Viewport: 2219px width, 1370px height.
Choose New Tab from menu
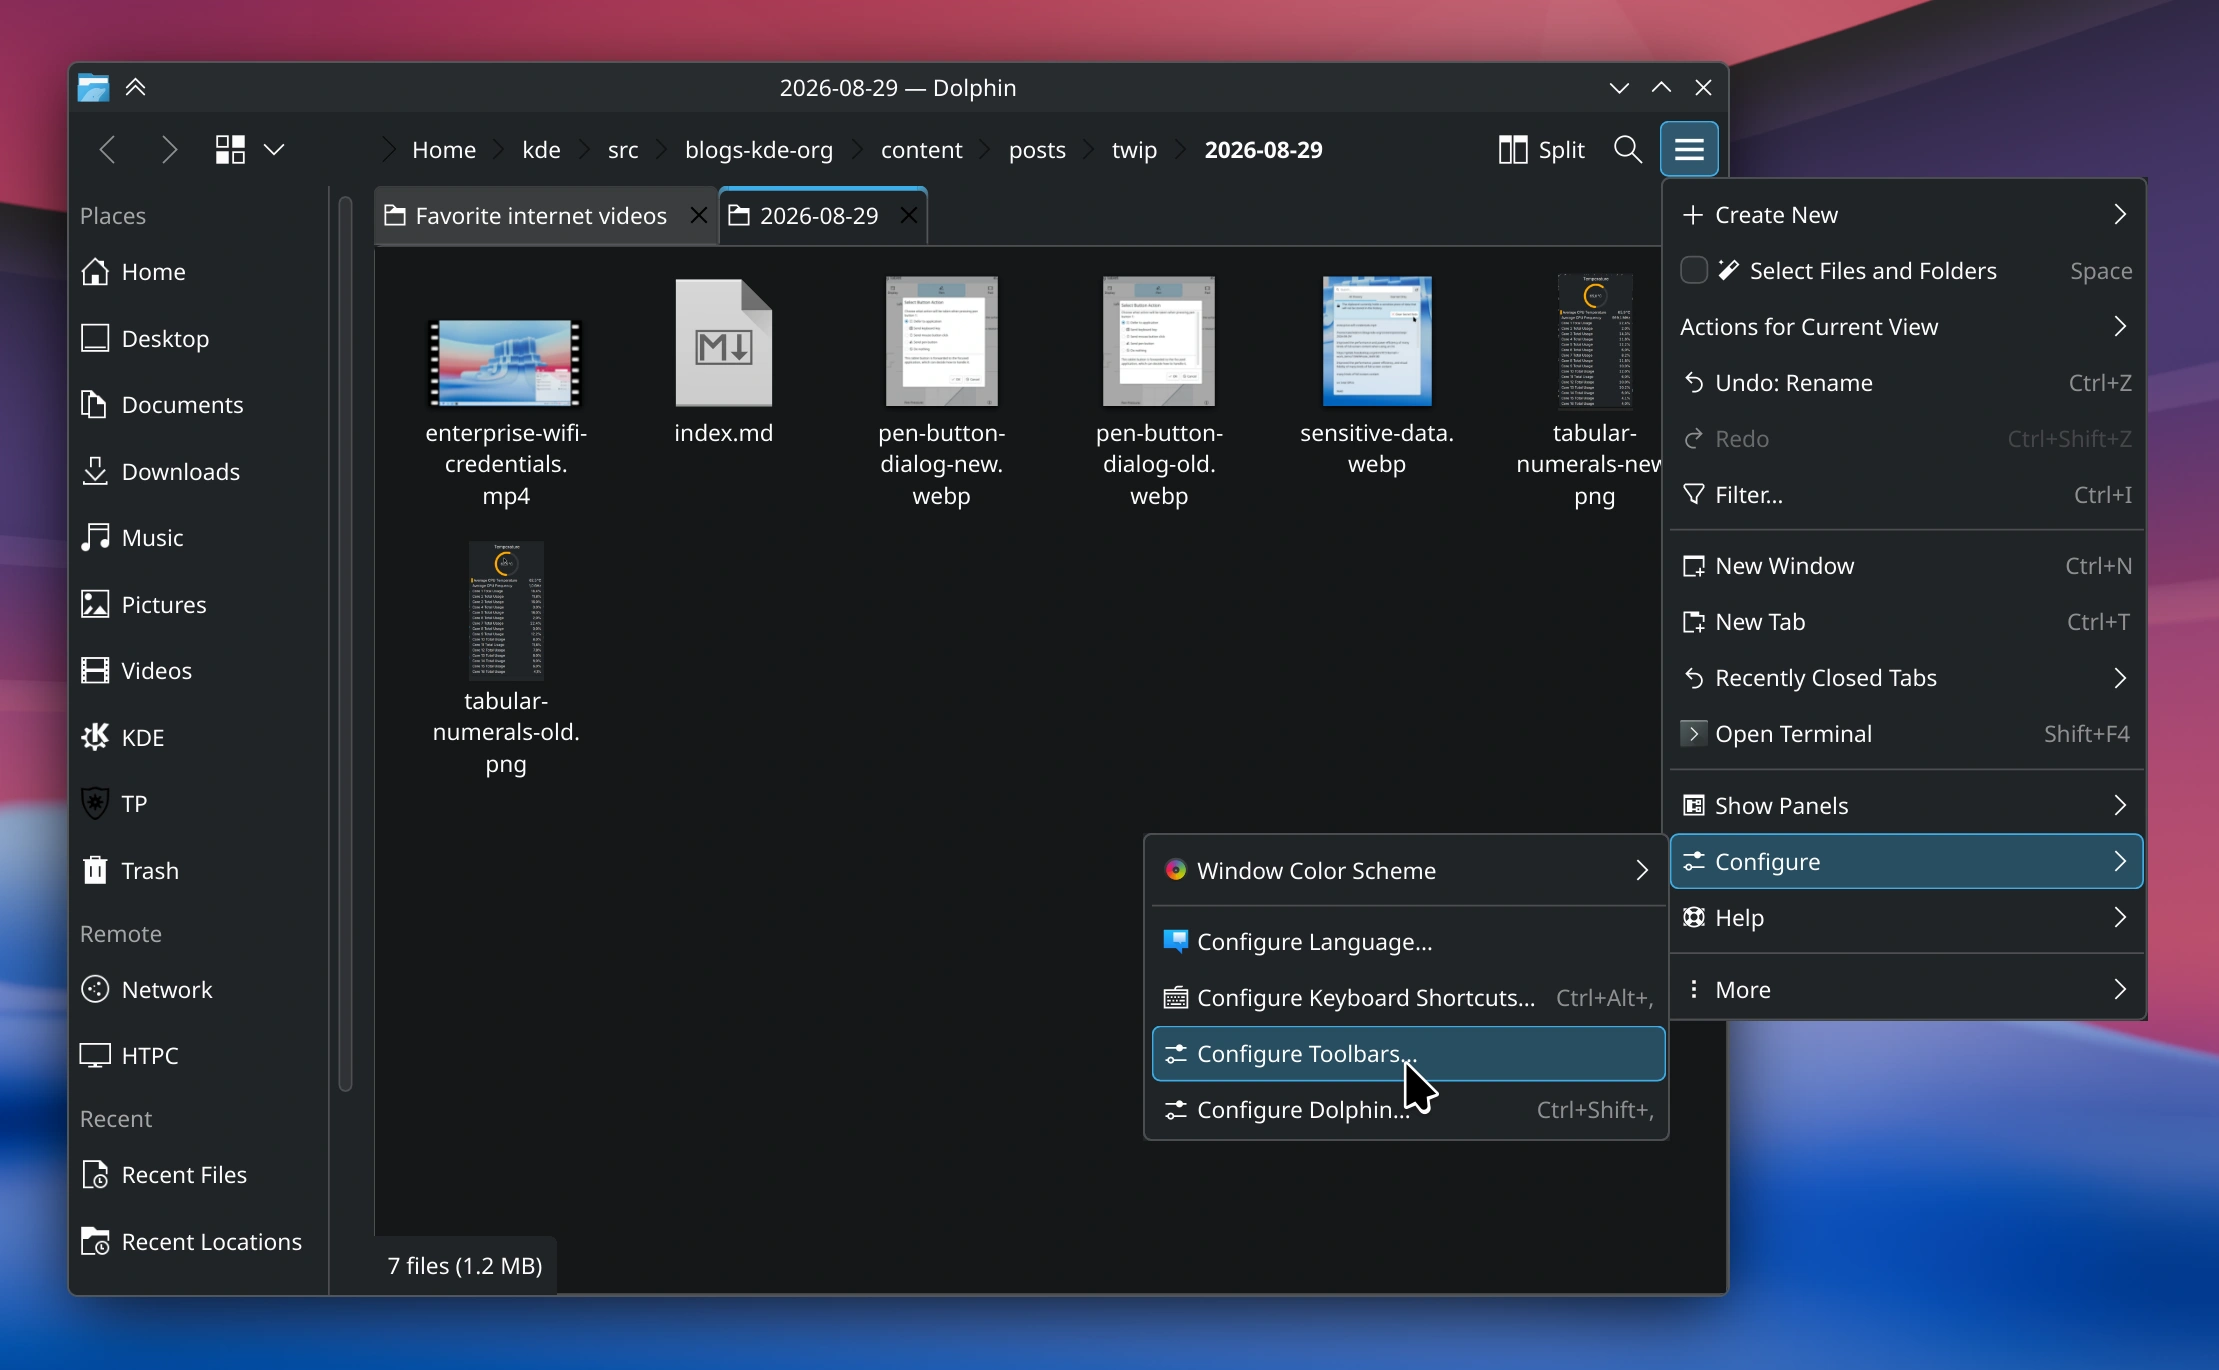(1906, 622)
